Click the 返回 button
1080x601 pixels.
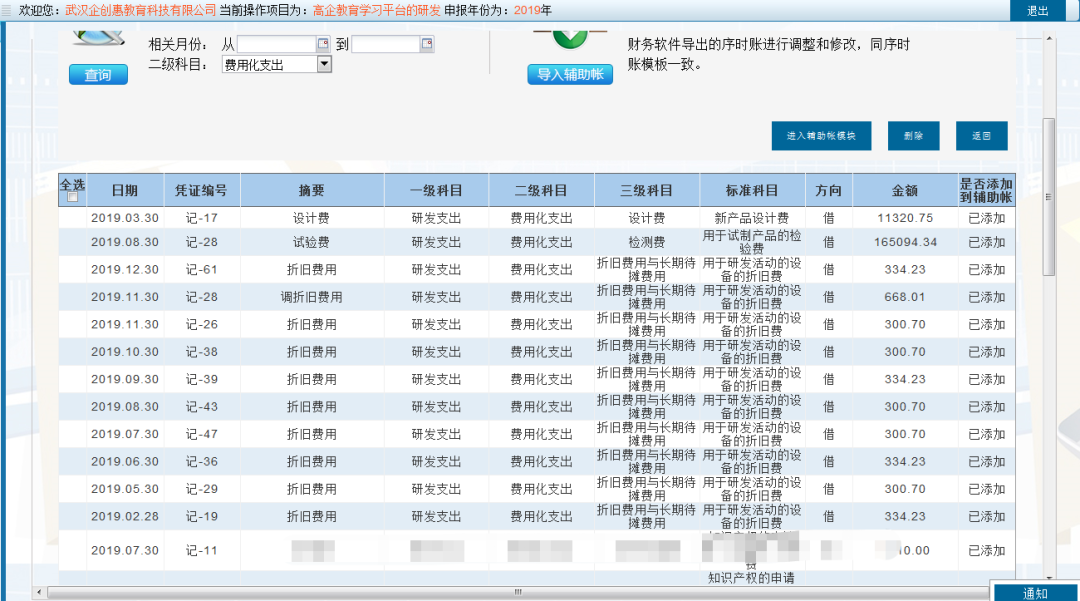tap(982, 136)
